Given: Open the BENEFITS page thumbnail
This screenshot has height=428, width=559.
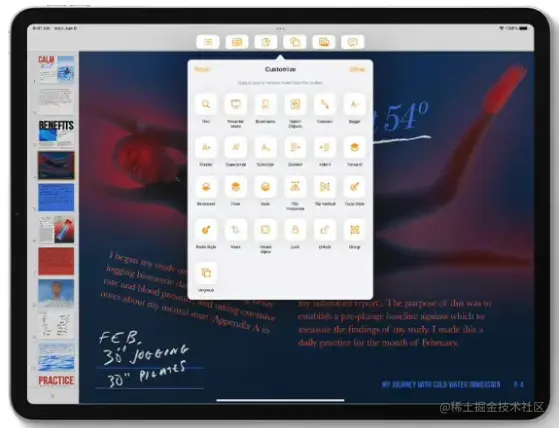Looking at the screenshot, I should click(x=56, y=133).
